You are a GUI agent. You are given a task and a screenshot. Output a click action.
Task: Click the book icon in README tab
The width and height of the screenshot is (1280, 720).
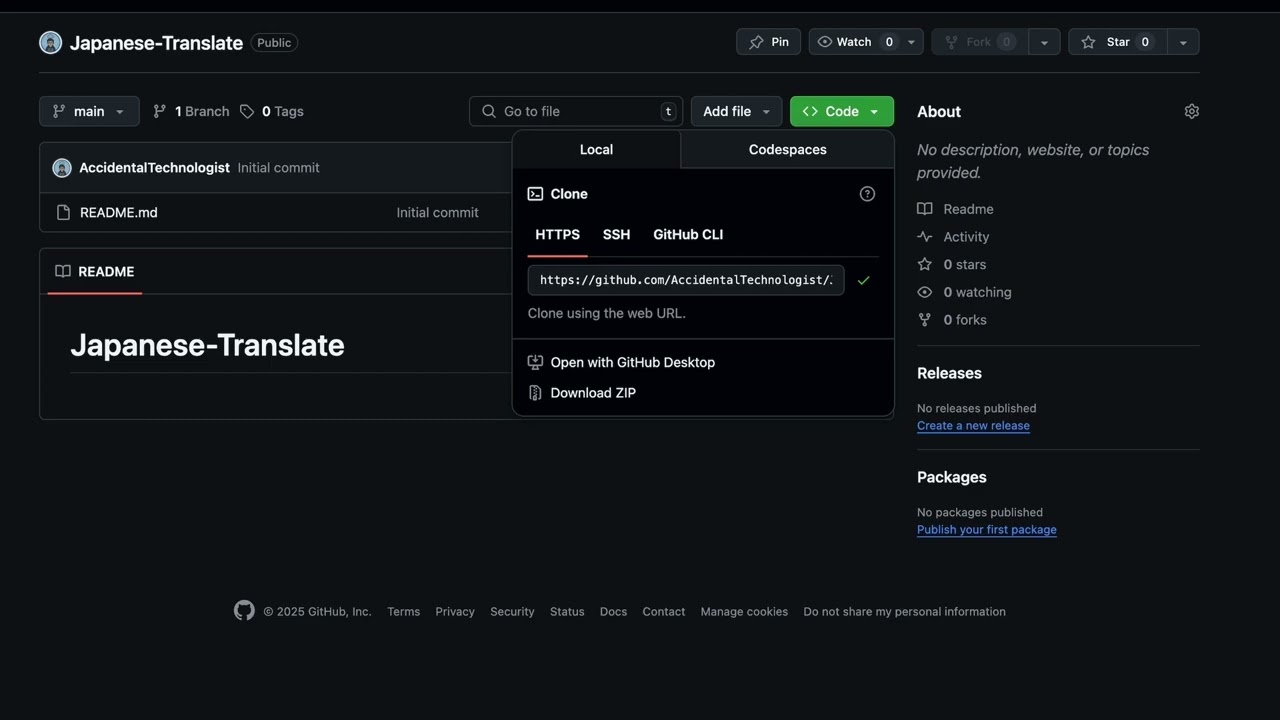click(x=63, y=271)
